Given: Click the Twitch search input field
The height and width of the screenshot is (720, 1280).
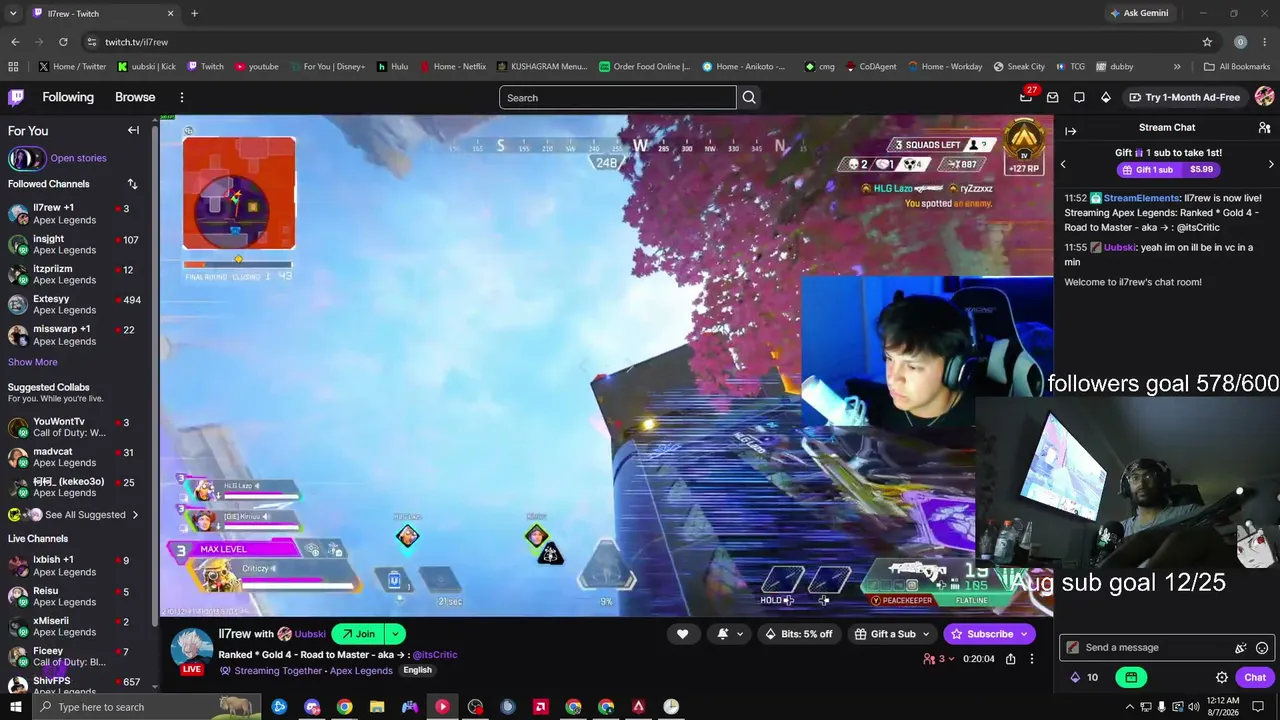Looking at the screenshot, I should click(618, 97).
